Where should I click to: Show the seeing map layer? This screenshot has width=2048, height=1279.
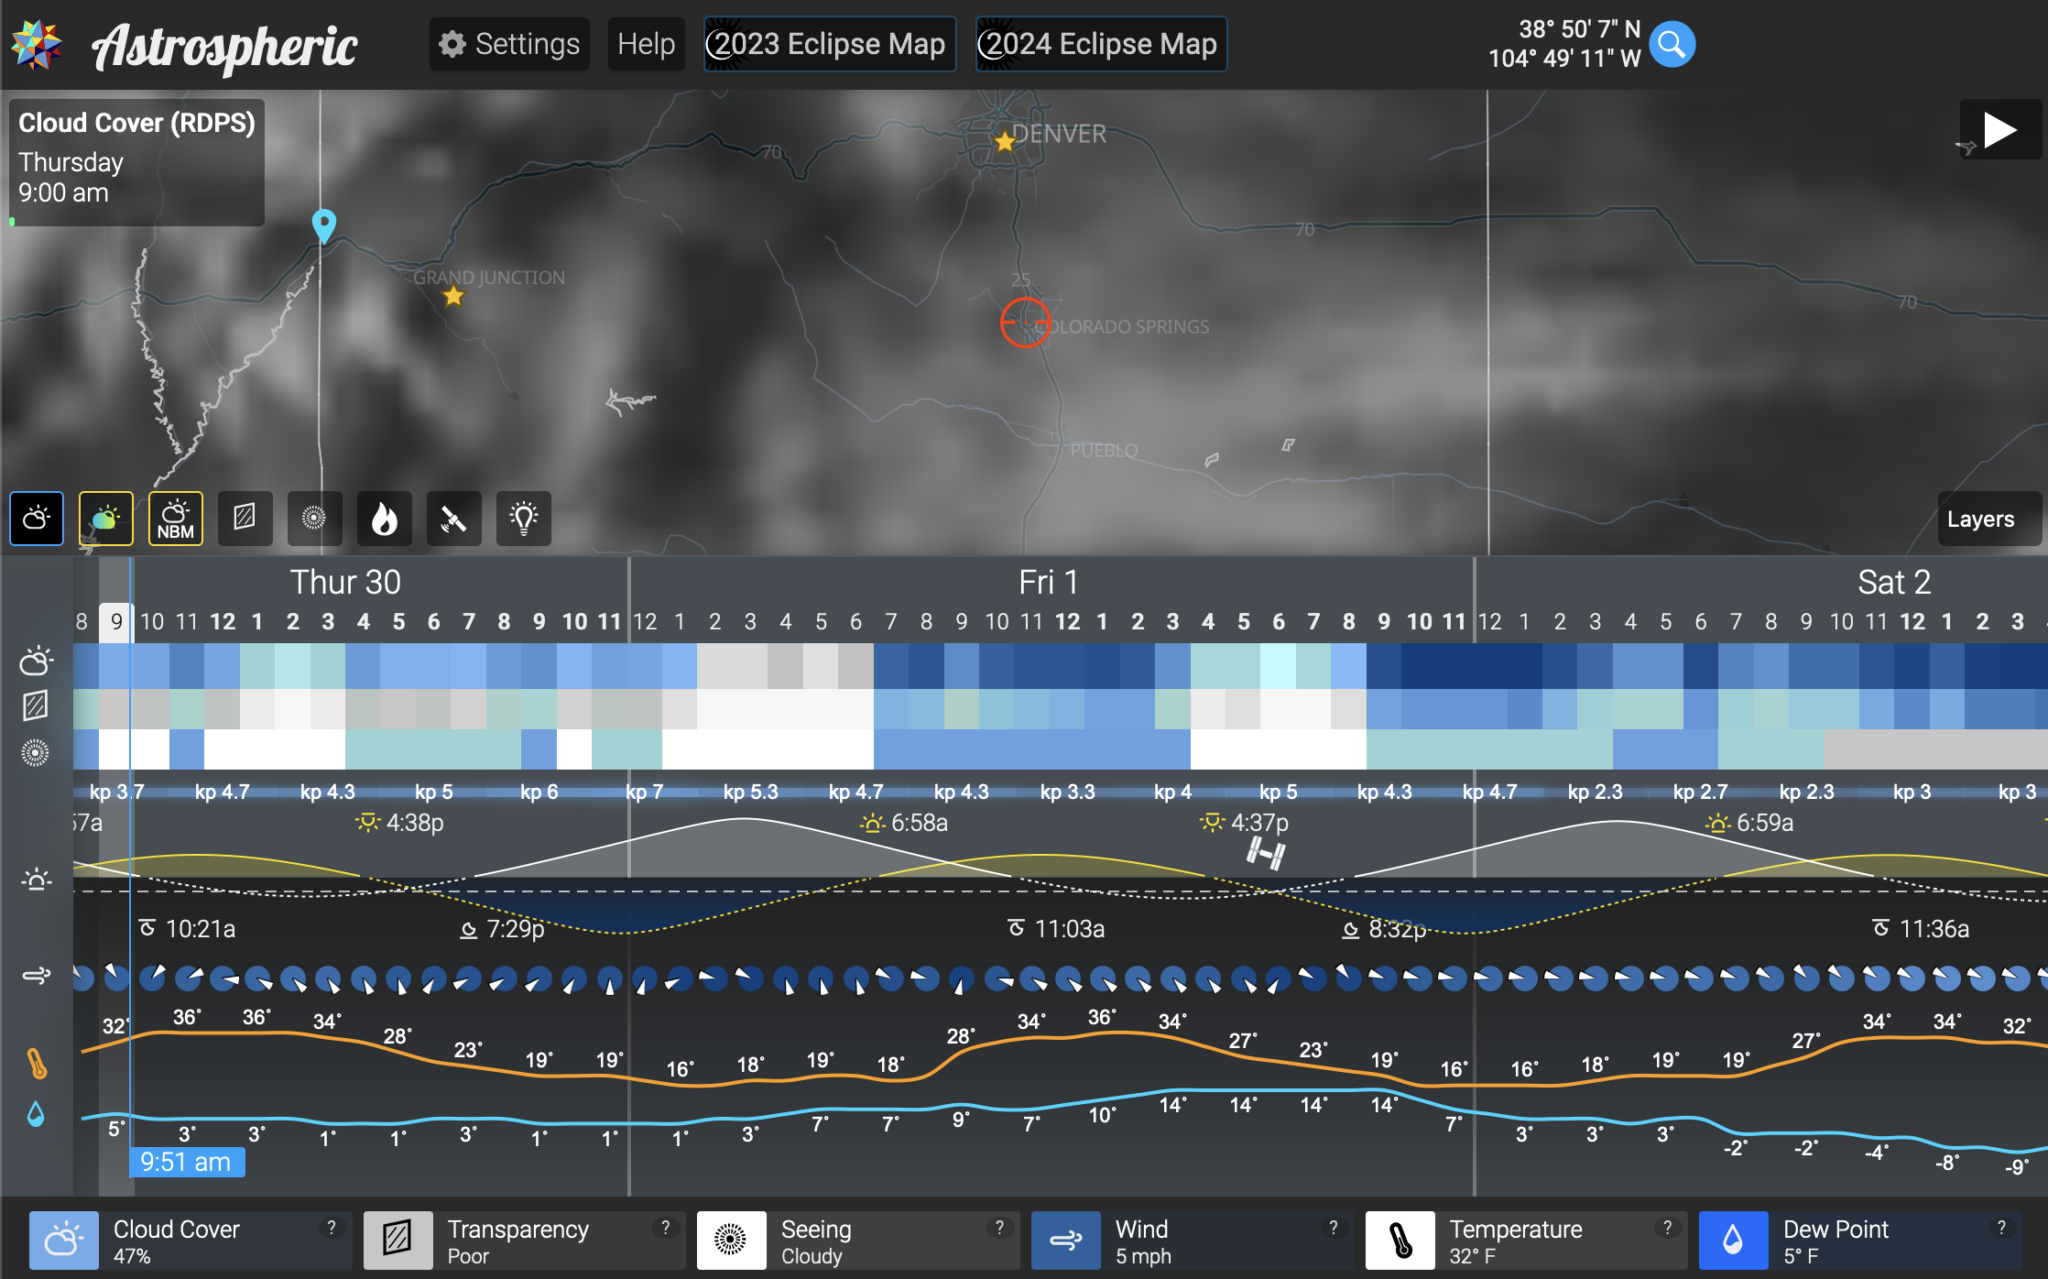click(314, 518)
